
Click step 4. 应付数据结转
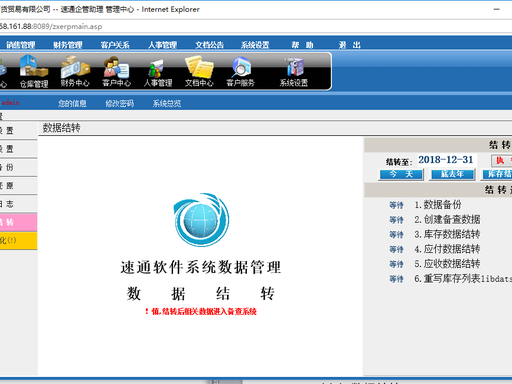point(447,249)
